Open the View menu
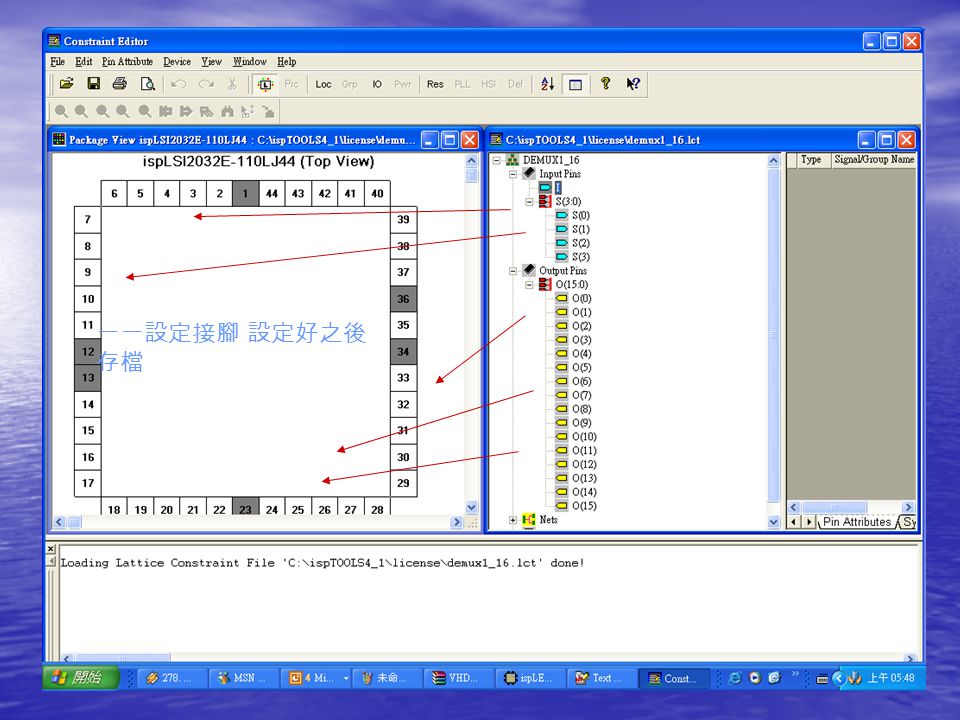 coord(211,61)
